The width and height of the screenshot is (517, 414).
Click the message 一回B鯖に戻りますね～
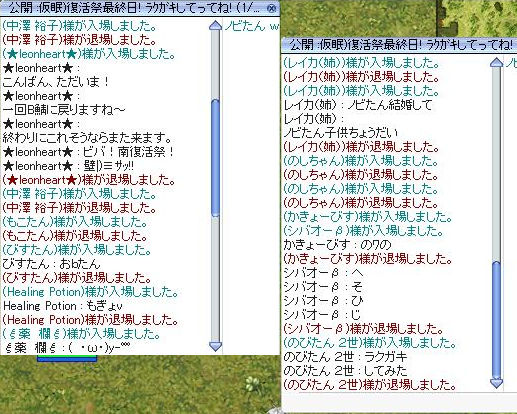click(x=64, y=110)
